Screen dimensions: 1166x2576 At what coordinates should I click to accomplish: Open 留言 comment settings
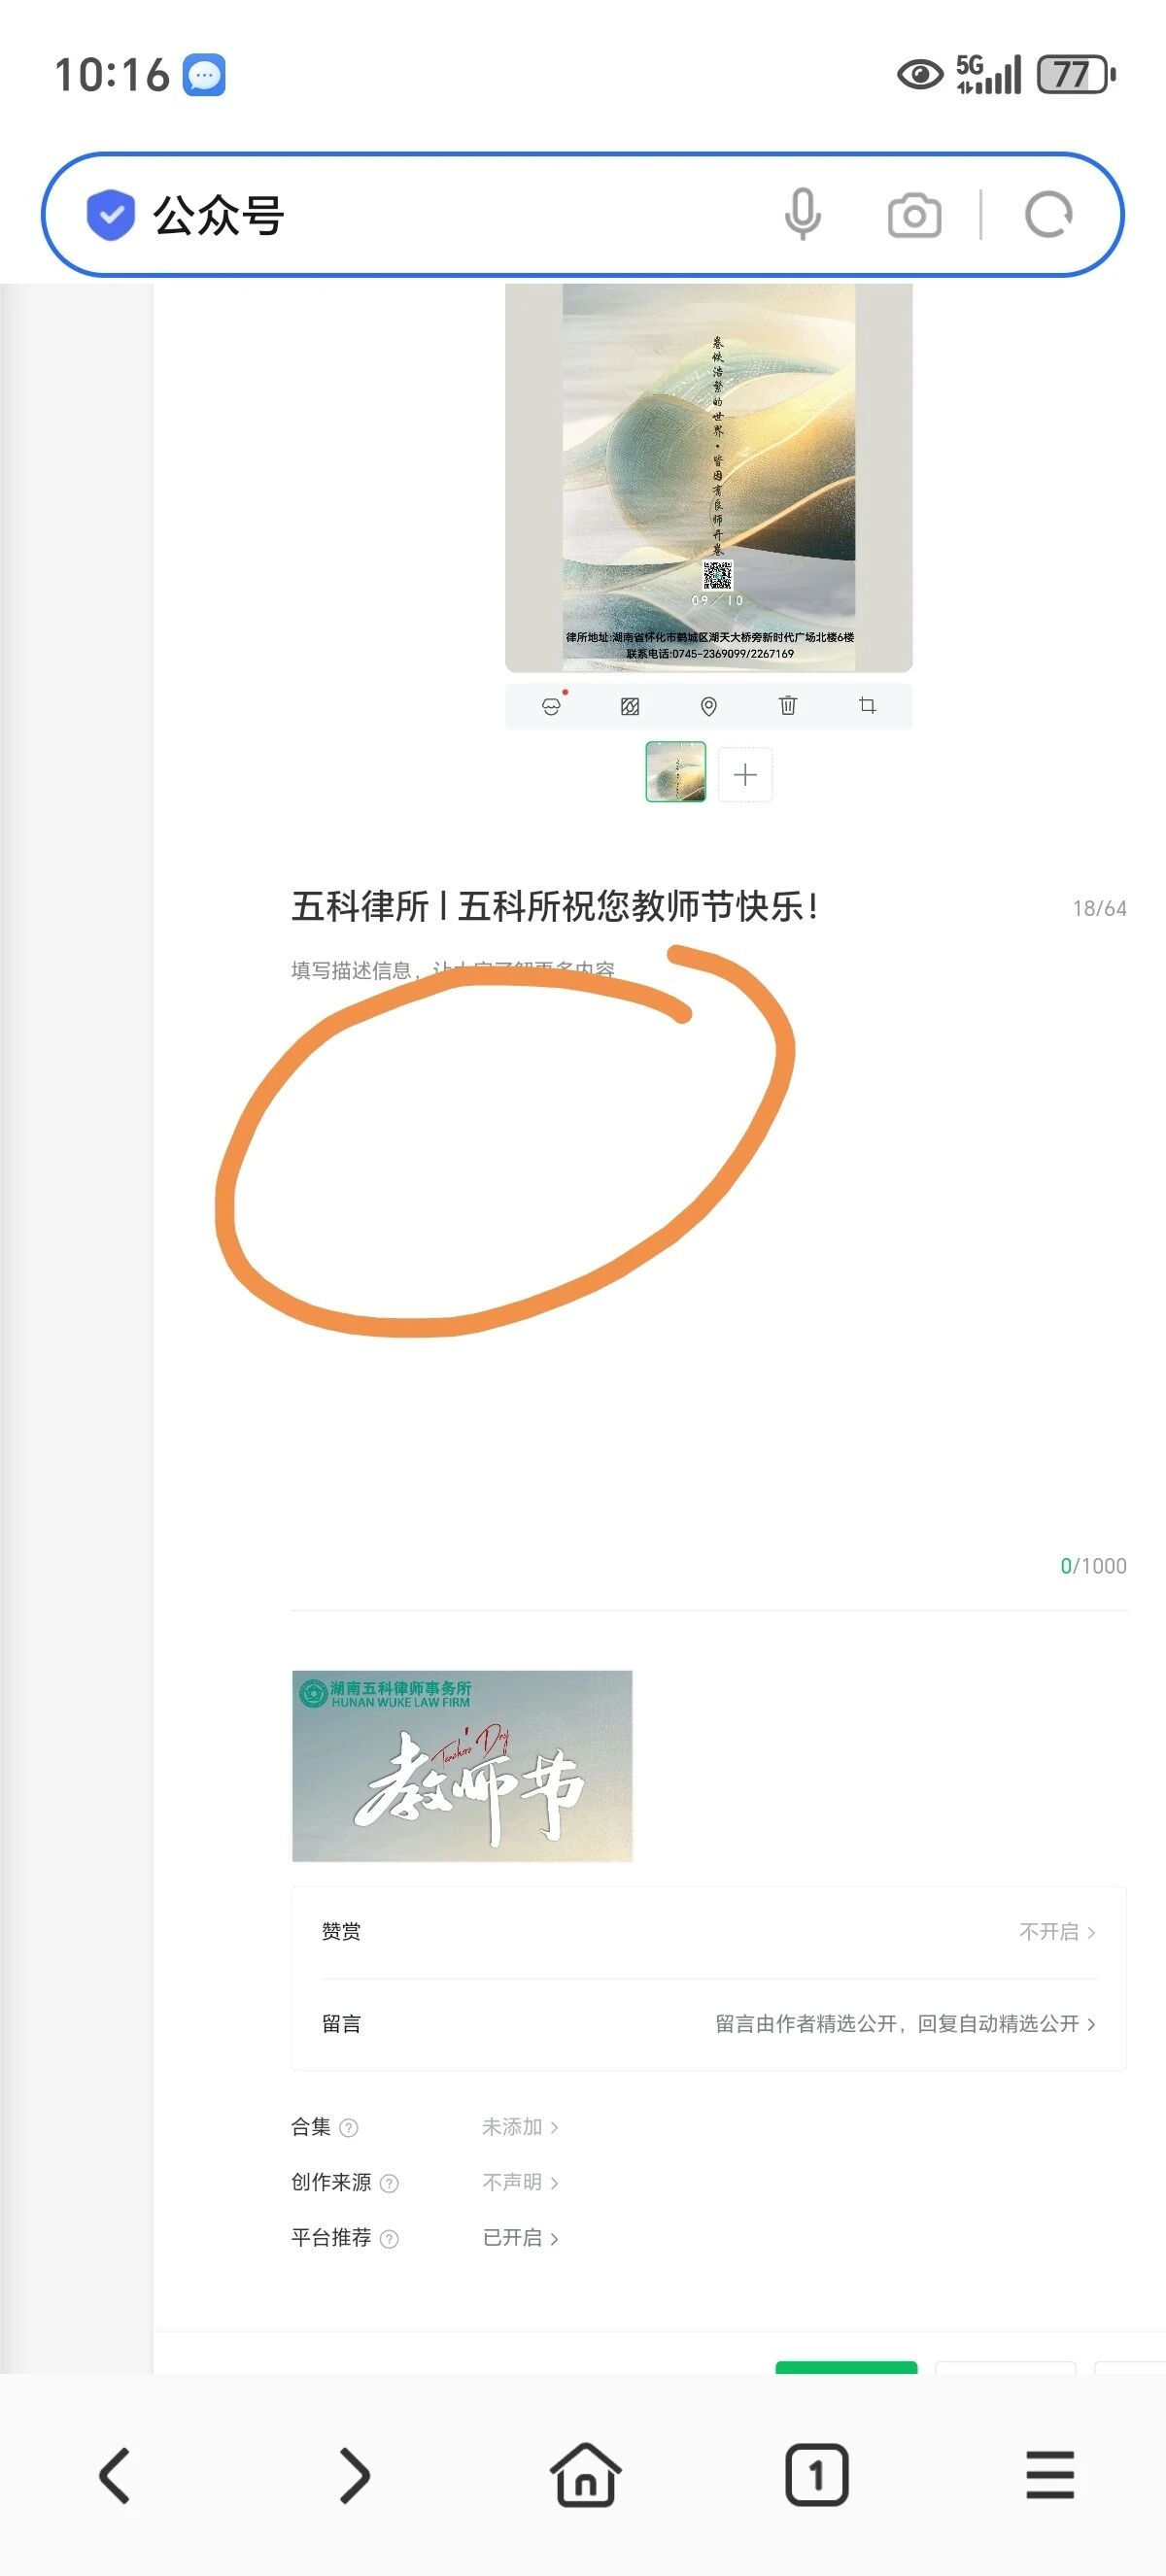click(709, 2023)
